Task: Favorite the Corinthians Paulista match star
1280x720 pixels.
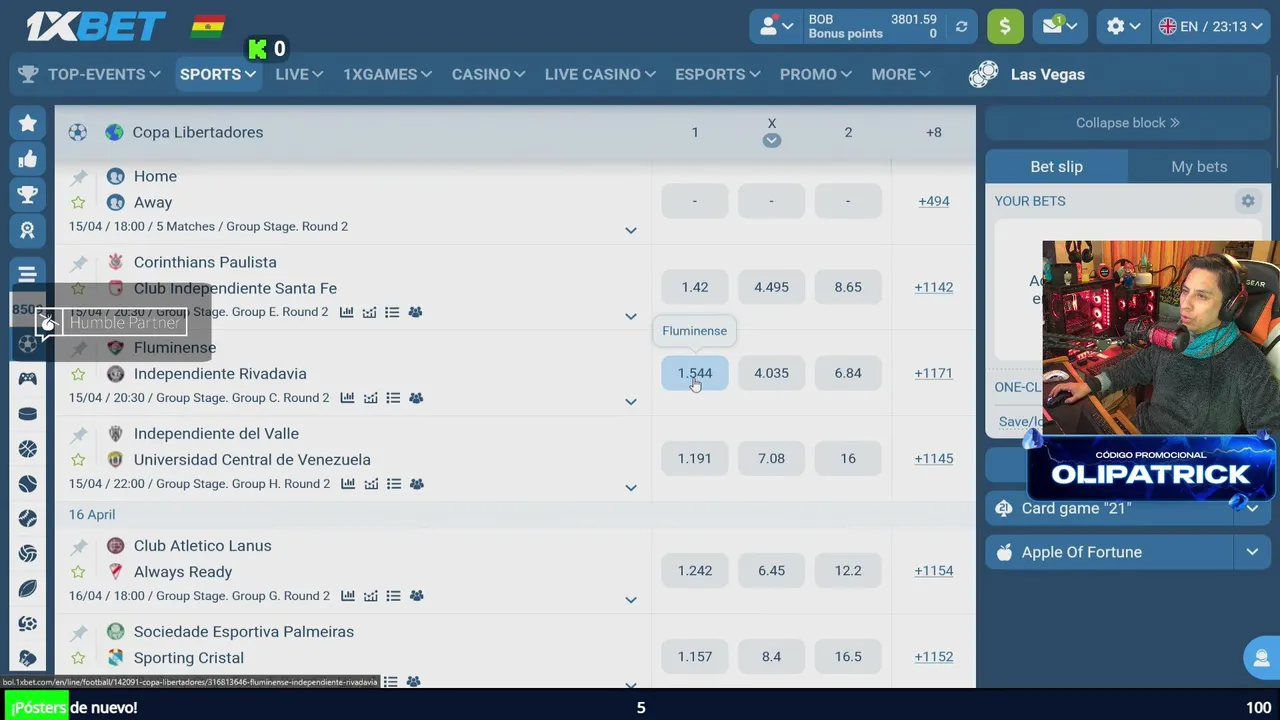Action: pos(78,288)
